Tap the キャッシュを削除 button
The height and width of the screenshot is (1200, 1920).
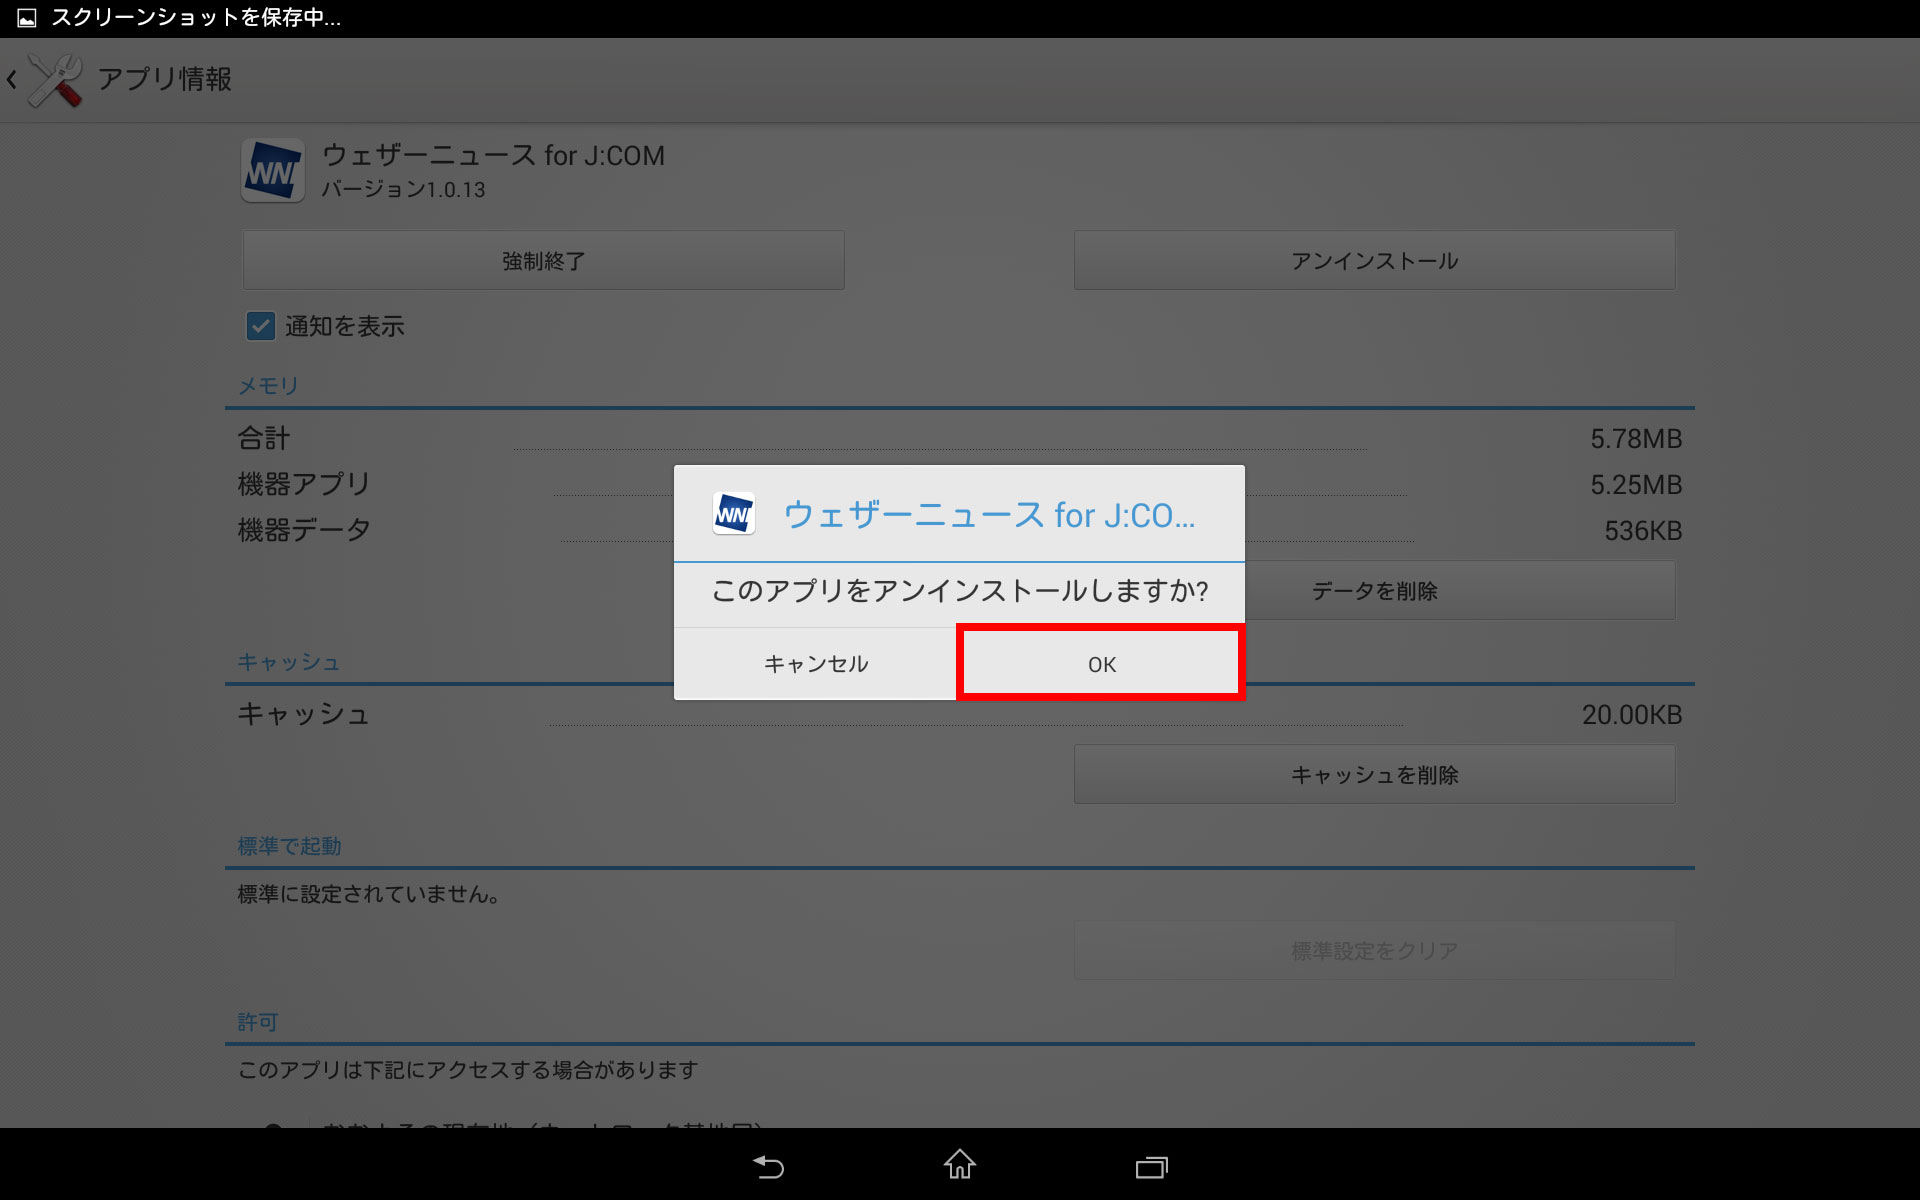[x=1374, y=775]
